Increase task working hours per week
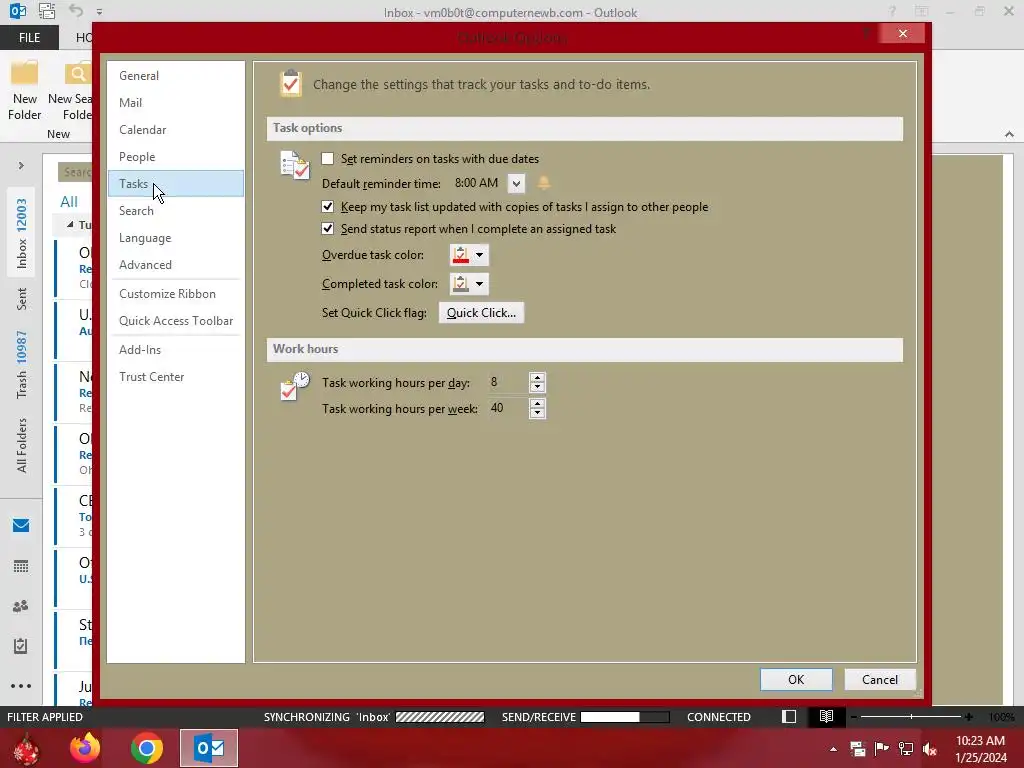The height and width of the screenshot is (768, 1024). click(537, 404)
